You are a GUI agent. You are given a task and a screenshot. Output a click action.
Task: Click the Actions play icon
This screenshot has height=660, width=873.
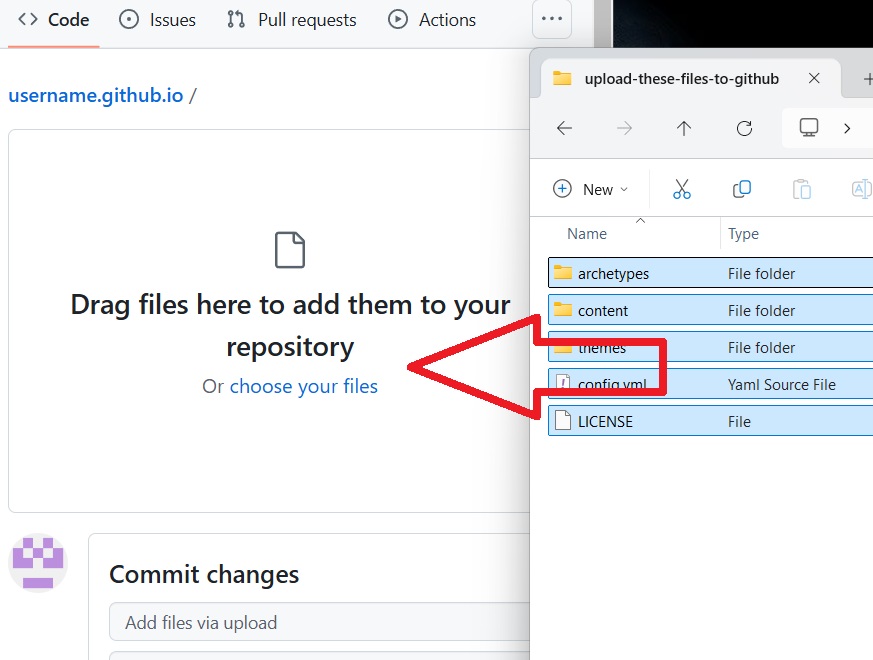coord(398,19)
